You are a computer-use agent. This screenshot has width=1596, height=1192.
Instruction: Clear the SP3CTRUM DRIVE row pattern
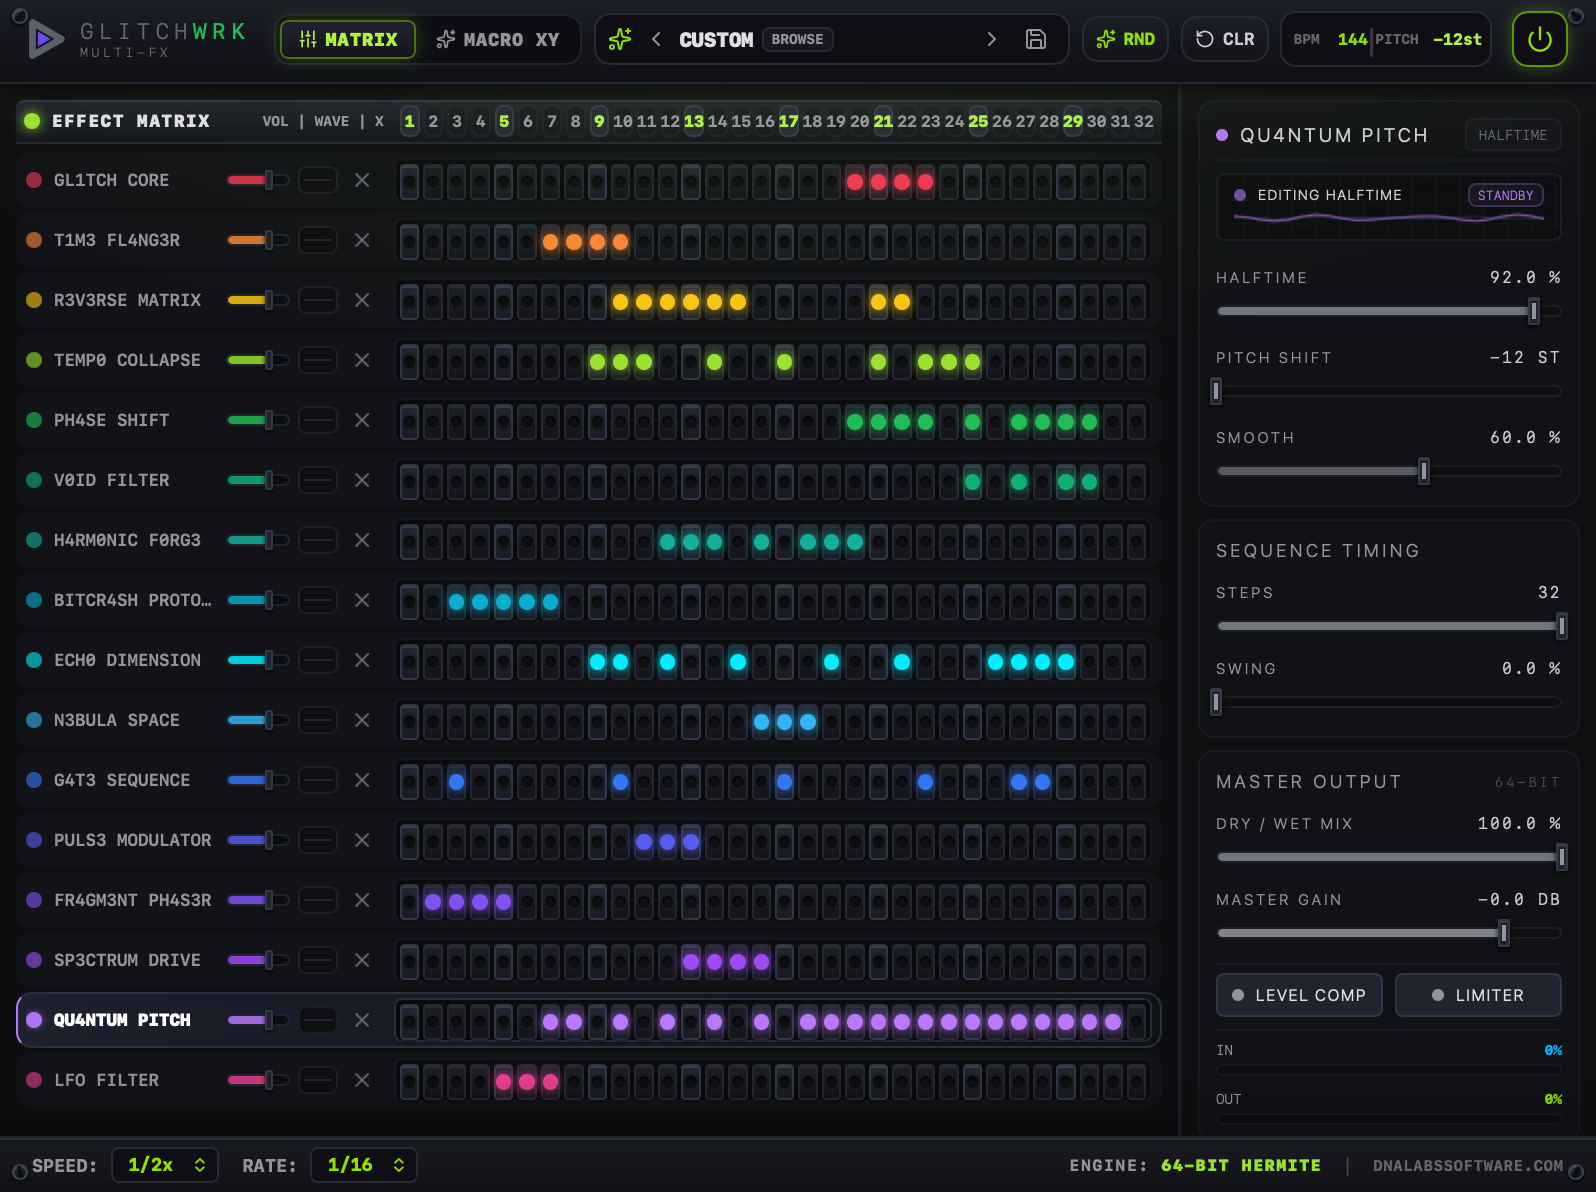click(362, 960)
